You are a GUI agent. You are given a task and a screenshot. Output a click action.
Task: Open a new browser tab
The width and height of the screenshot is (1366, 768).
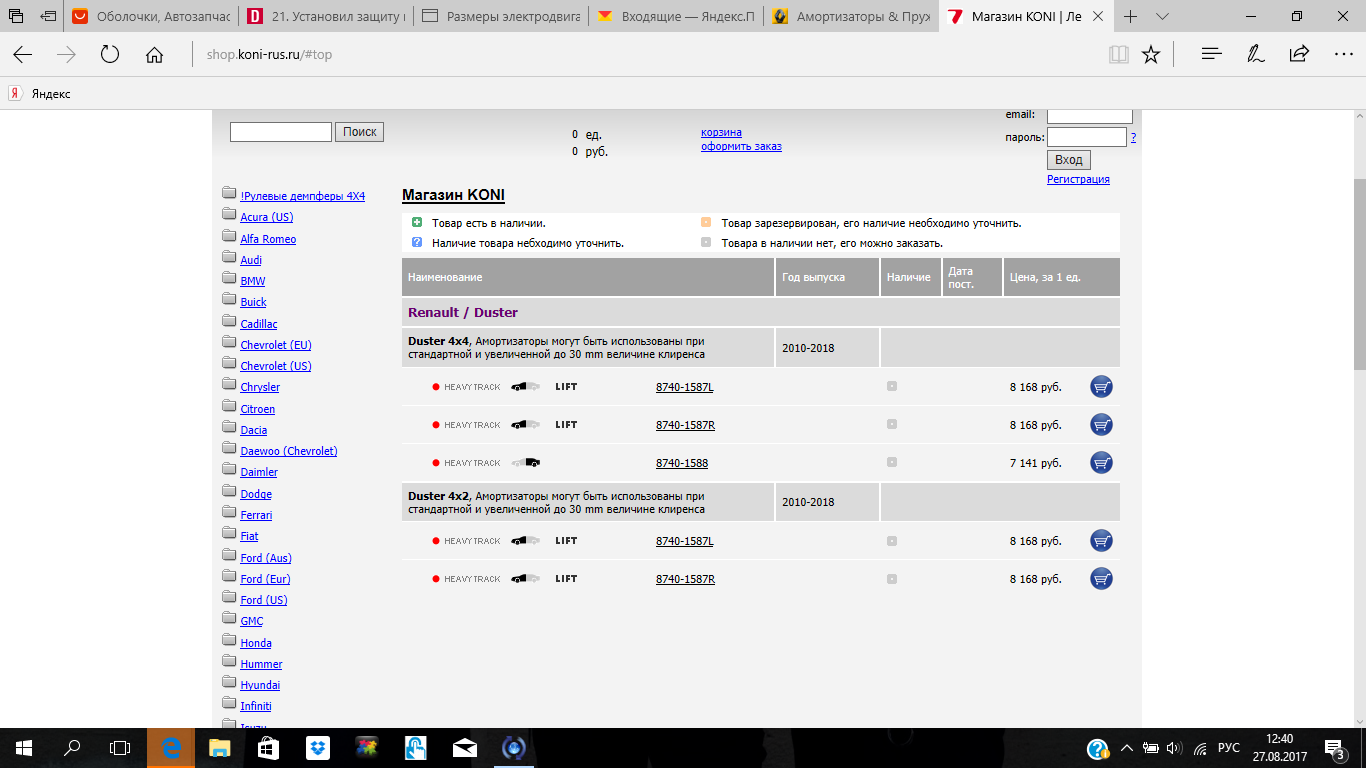(1131, 16)
